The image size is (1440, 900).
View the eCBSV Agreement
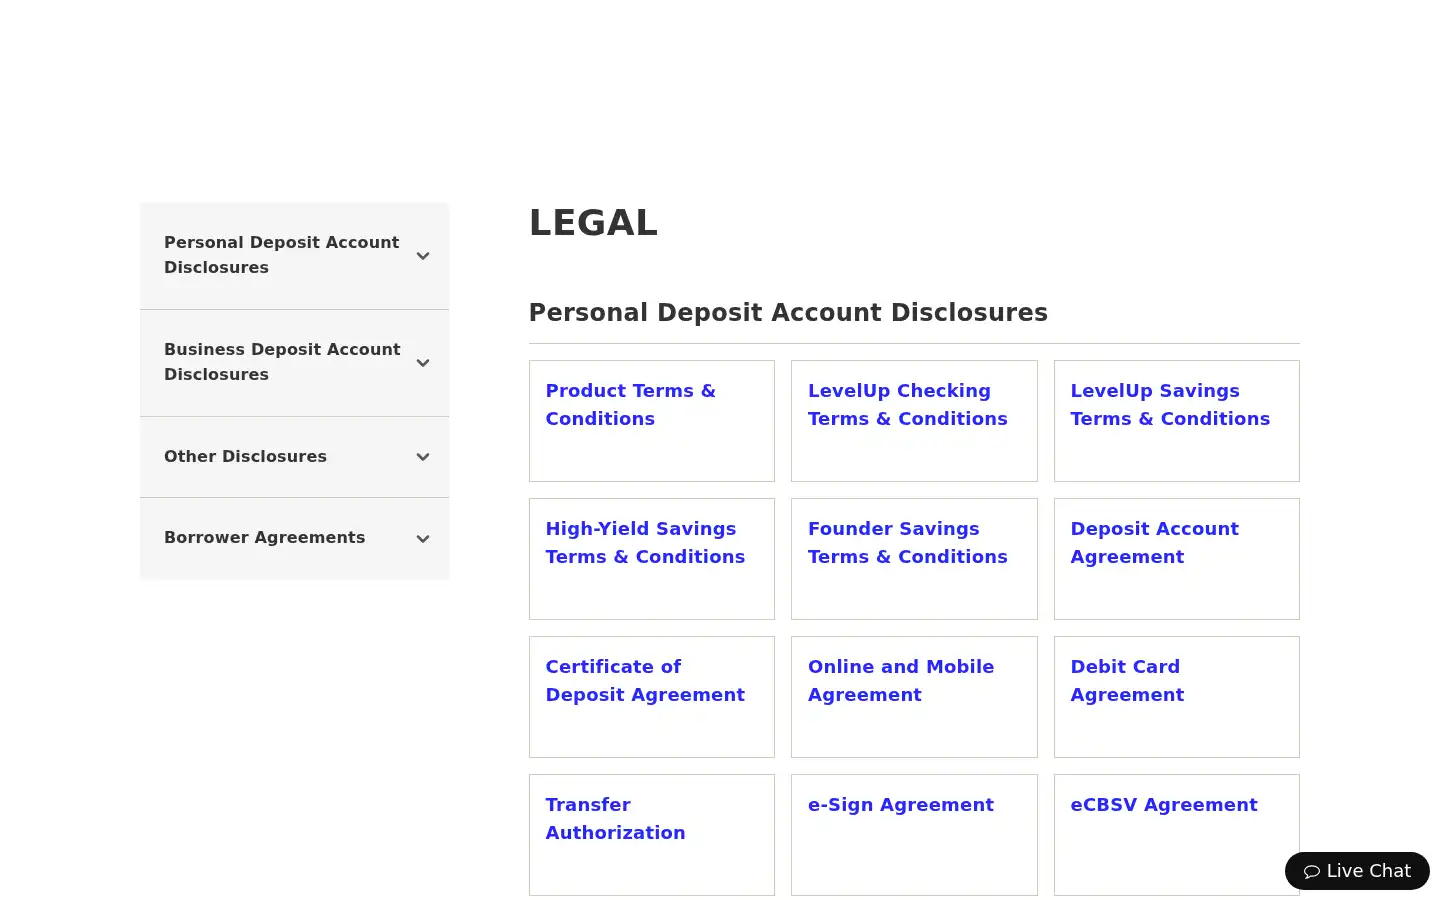[x=1164, y=805]
